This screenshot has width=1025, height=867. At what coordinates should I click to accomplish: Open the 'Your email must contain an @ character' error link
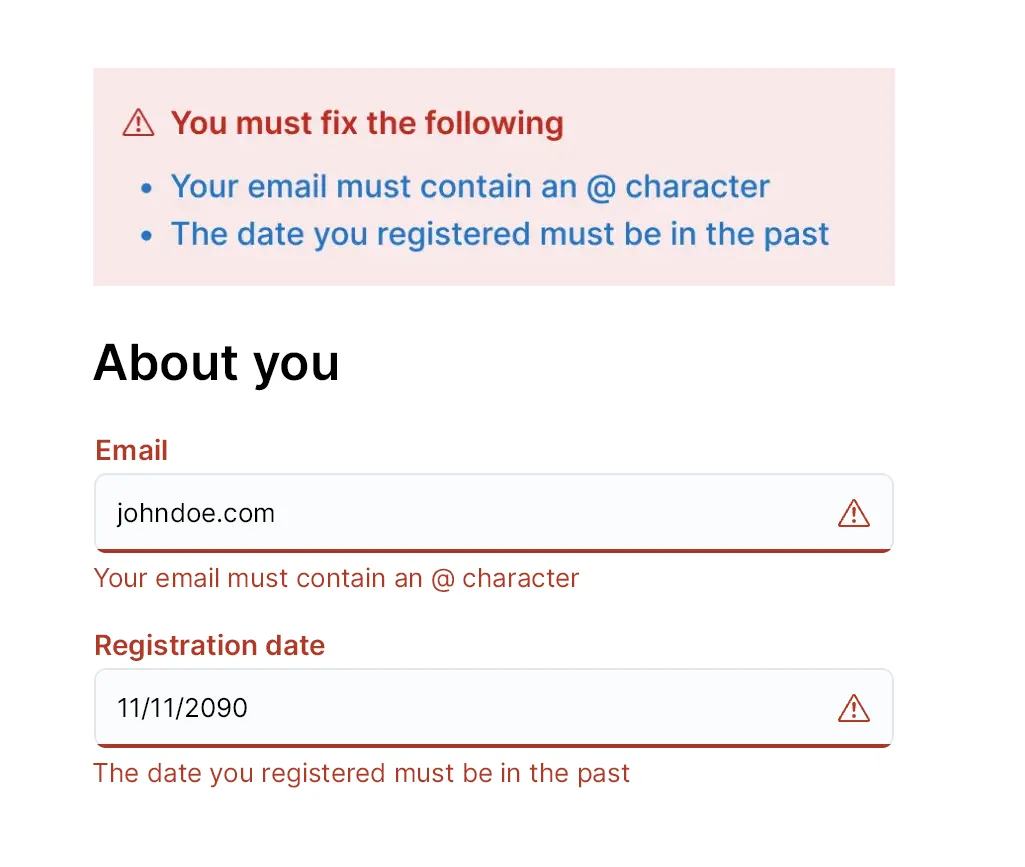click(x=470, y=186)
